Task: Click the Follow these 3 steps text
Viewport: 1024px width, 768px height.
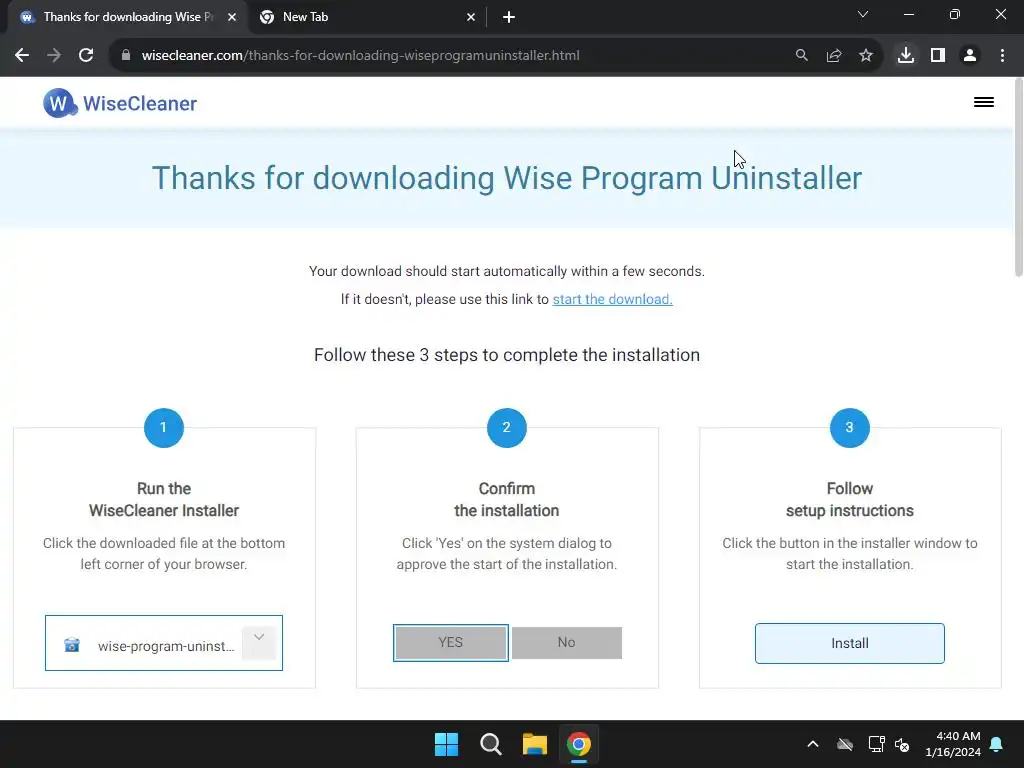Action: click(507, 355)
